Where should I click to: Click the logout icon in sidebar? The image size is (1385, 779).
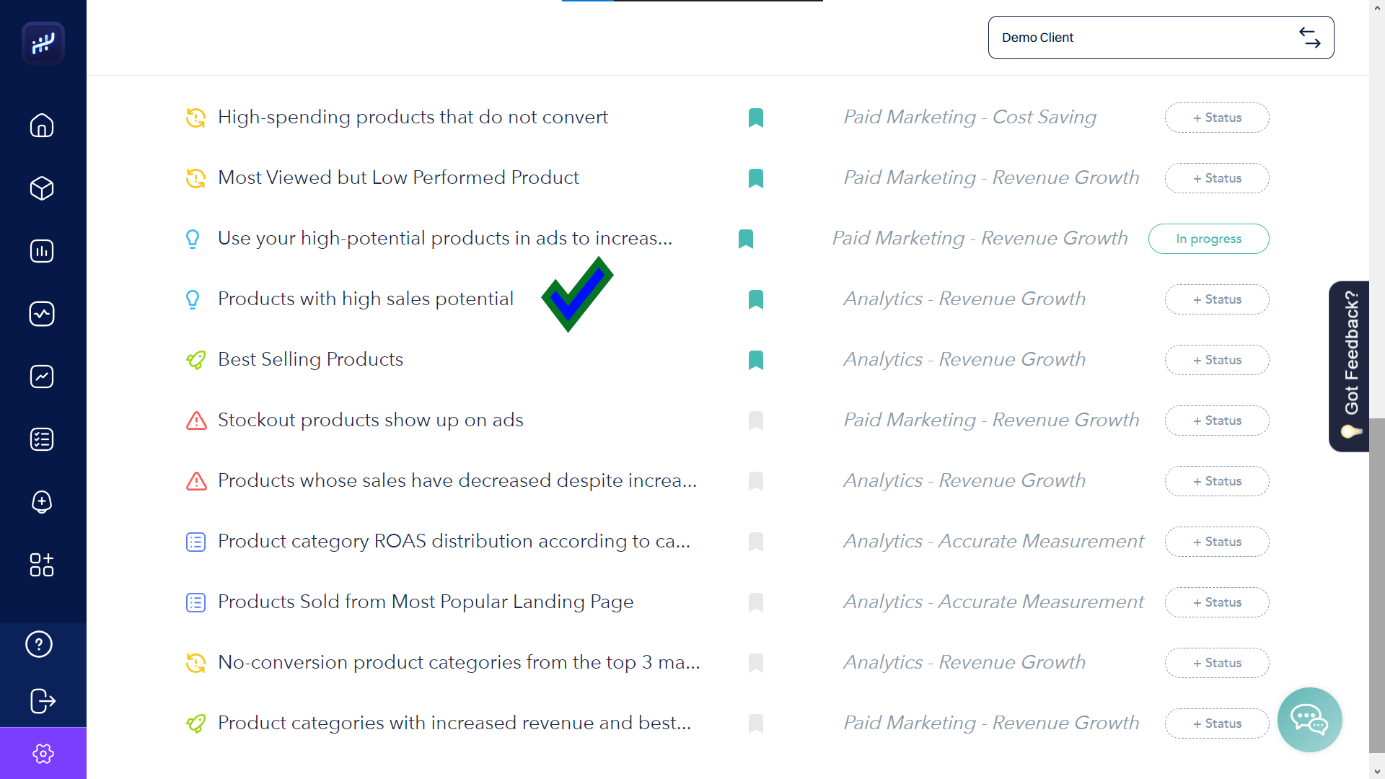point(42,701)
